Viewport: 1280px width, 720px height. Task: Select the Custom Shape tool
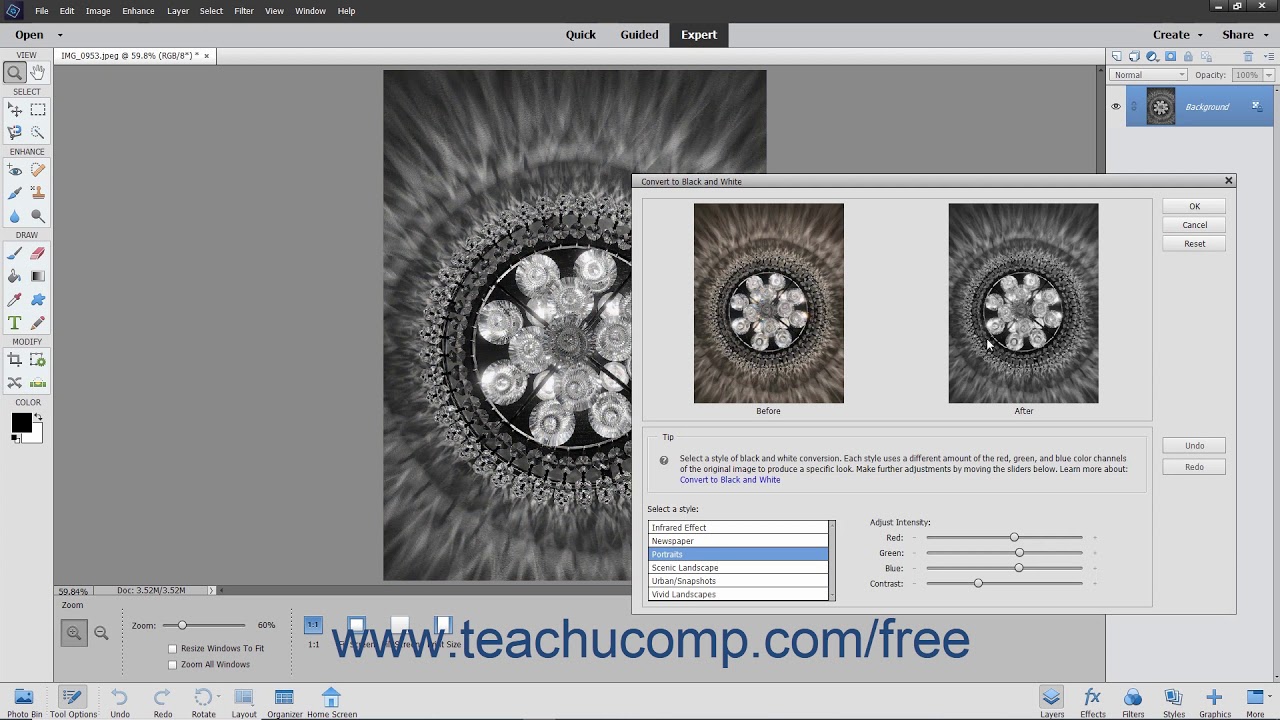tap(38, 300)
